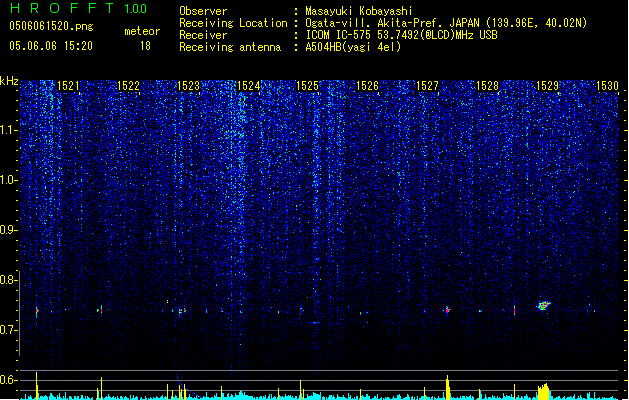Viewport: 629px width, 400px height.
Task: Click the 0.8 frequency axis label
Action: point(8,280)
